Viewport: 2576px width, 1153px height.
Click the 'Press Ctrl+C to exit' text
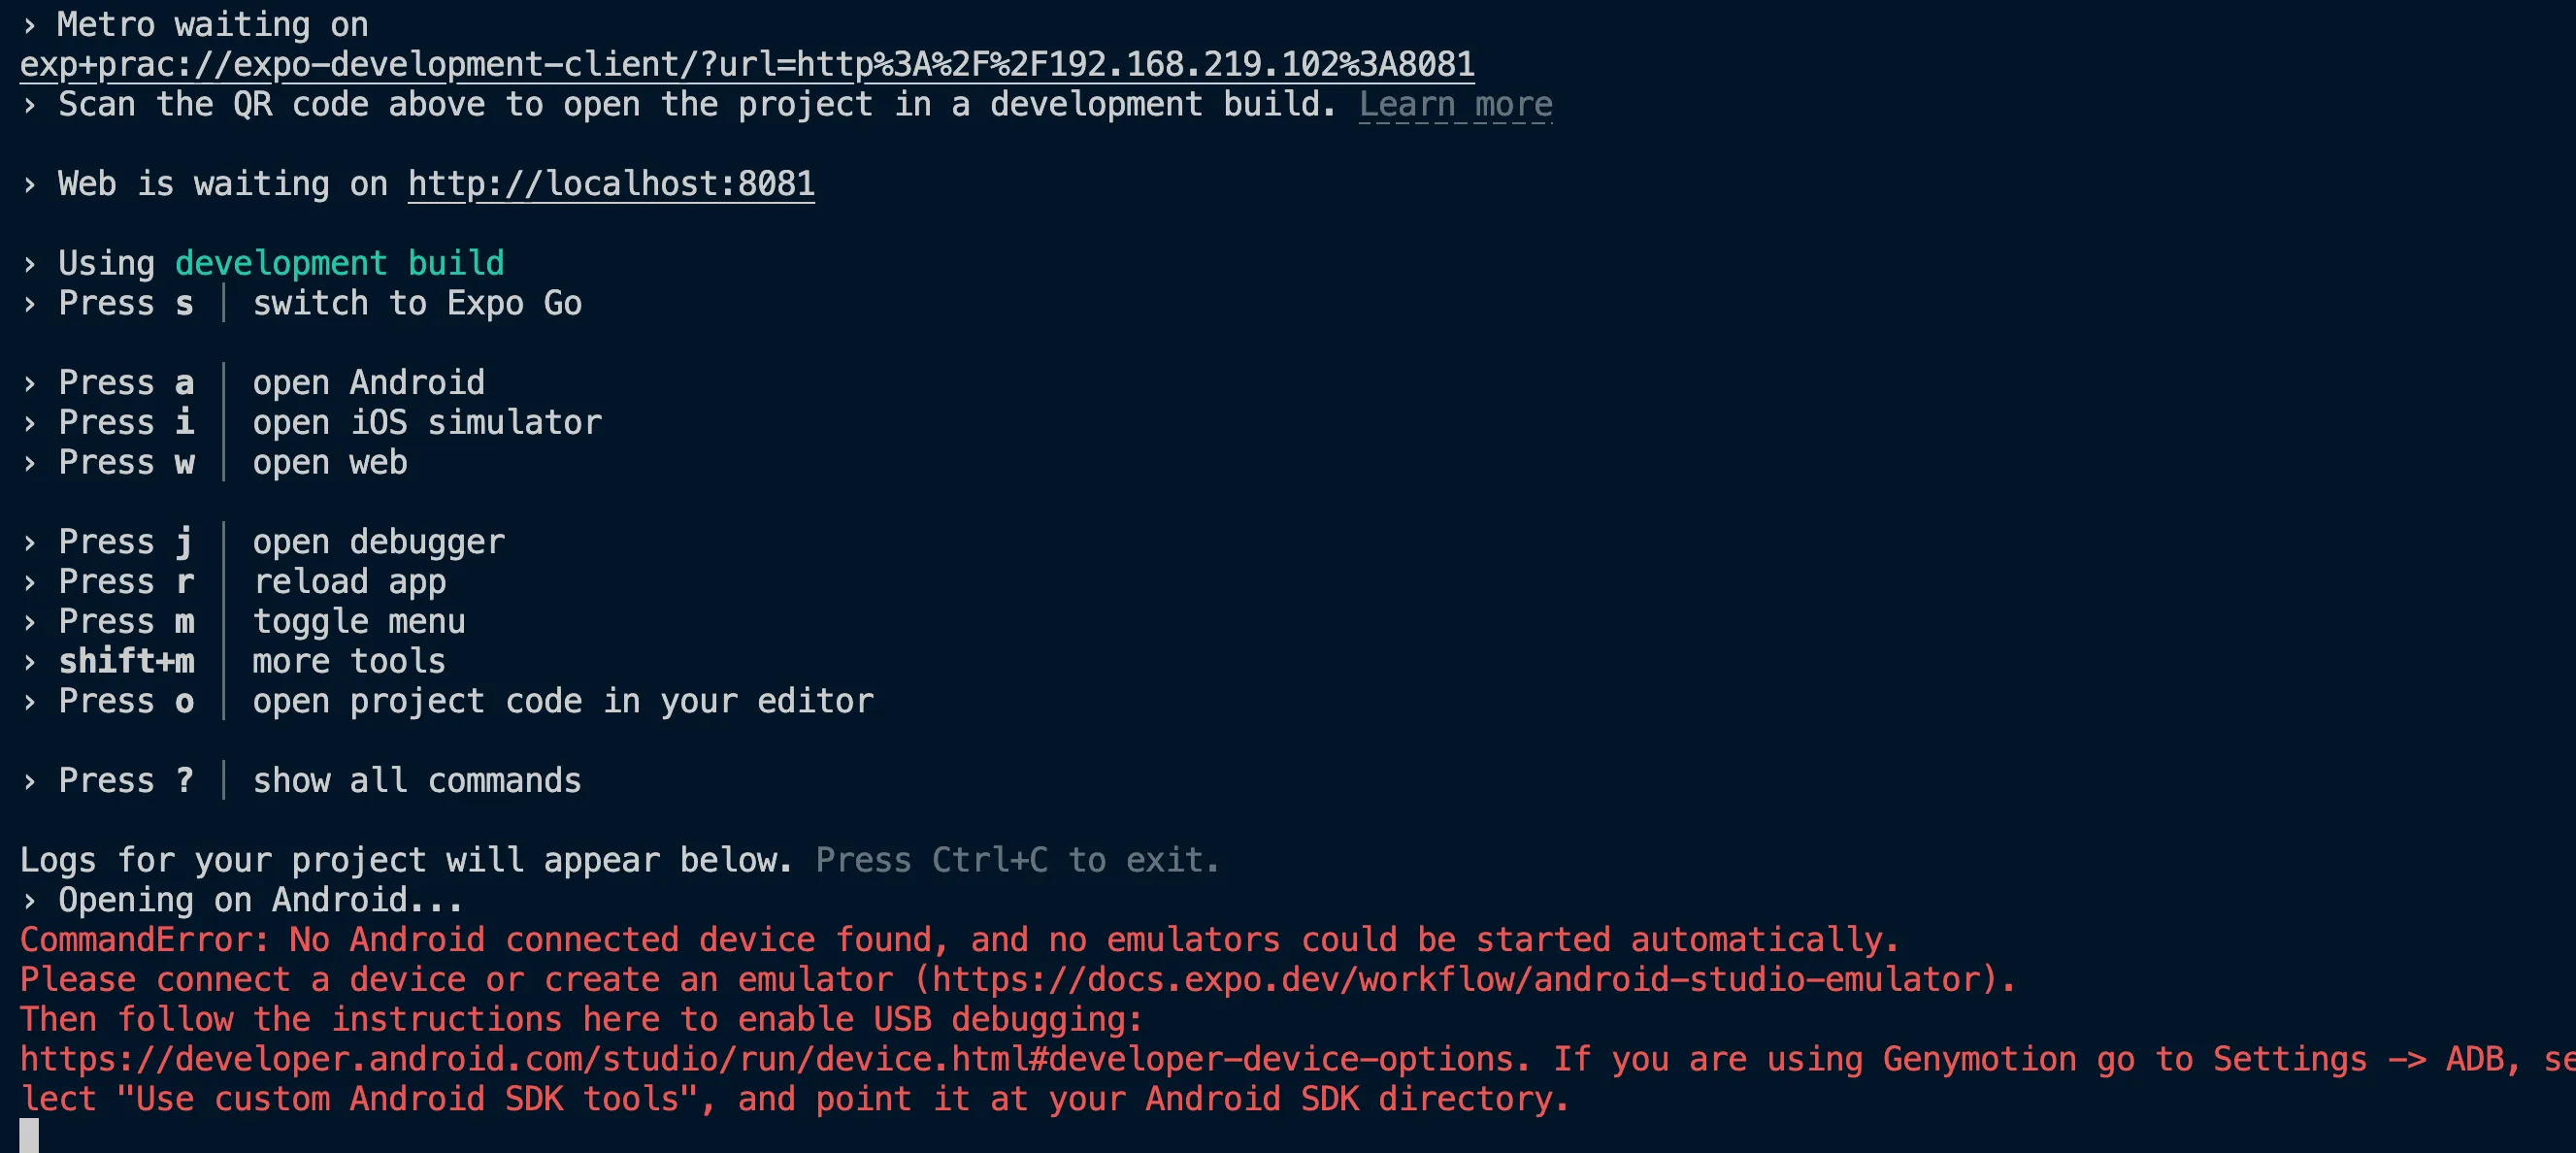tap(1017, 860)
